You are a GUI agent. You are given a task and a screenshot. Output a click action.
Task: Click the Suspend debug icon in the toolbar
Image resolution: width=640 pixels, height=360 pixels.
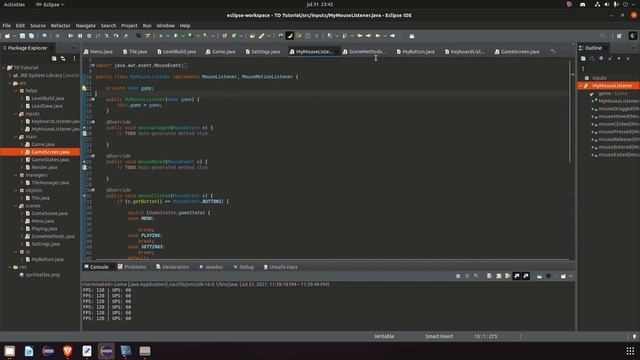click(x=80, y=36)
